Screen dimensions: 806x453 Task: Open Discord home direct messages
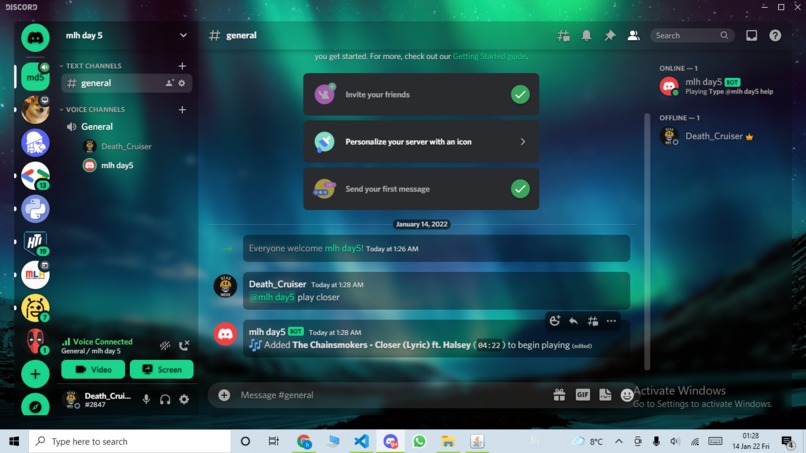tap(35, 38)
